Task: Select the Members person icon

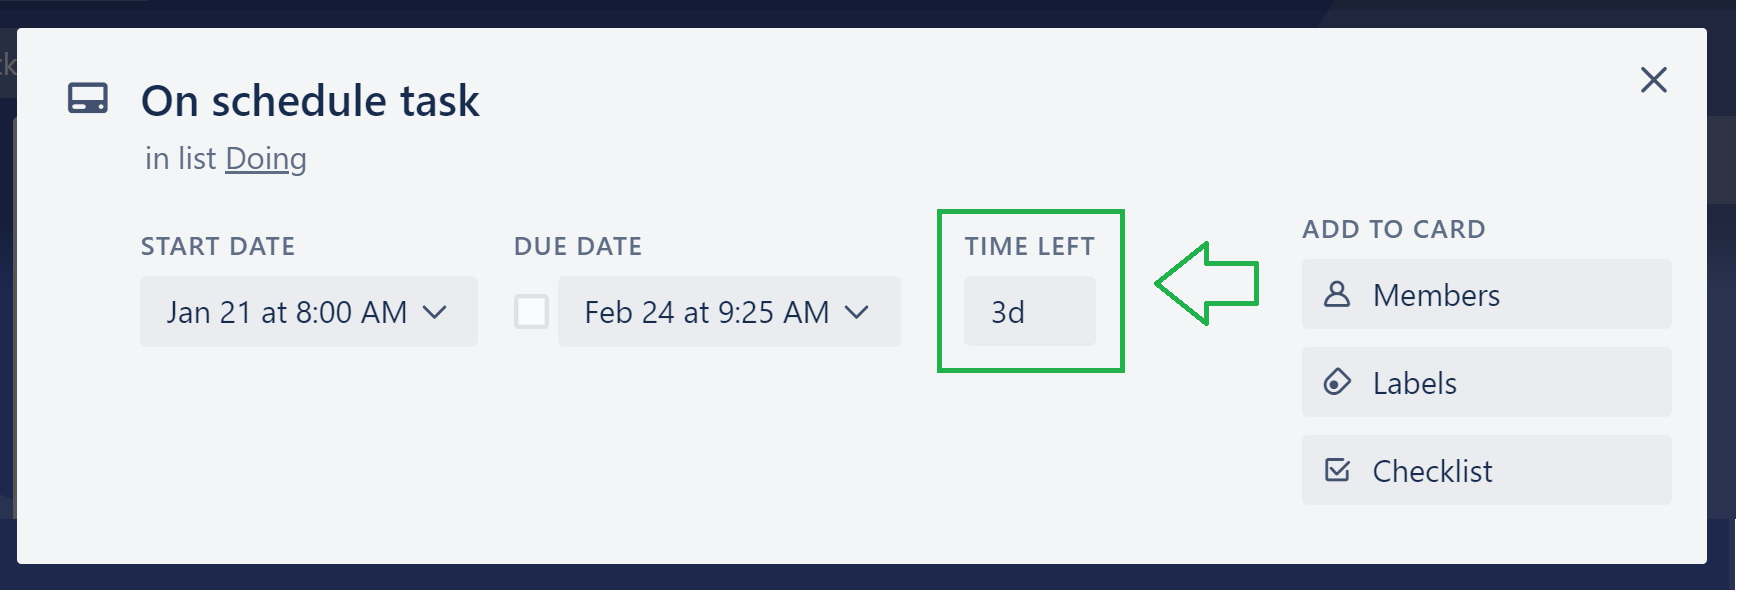Action: [1339, 294]
